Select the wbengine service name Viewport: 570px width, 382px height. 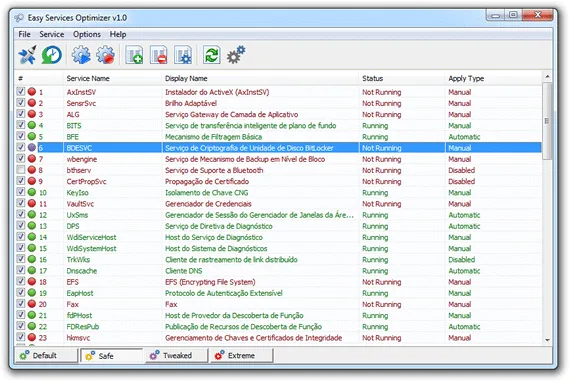pos(82,159)
